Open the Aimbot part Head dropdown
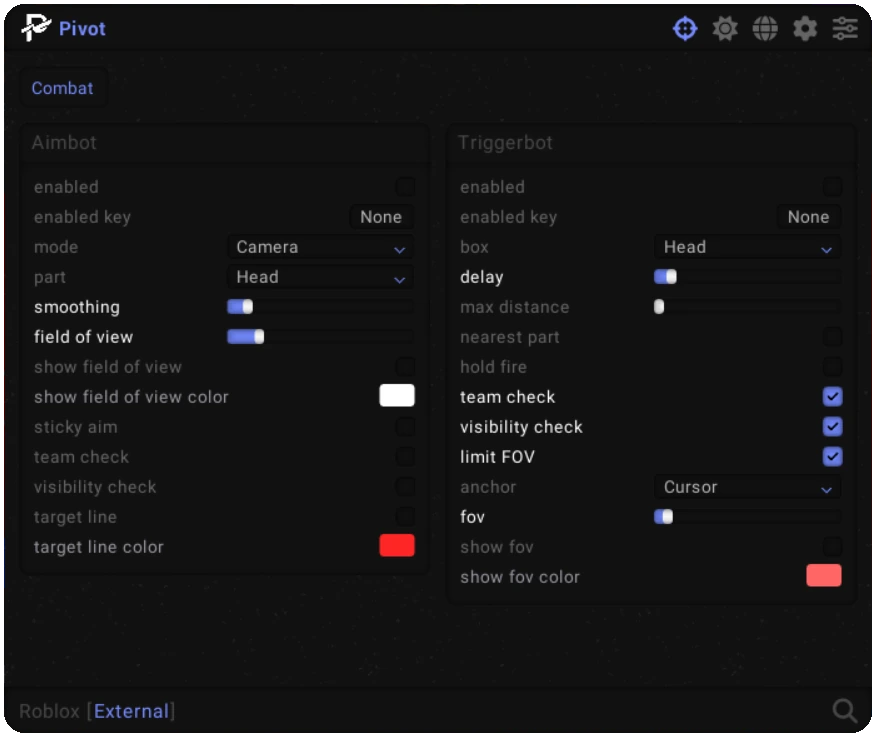Screen dimensions: 876x737 click(x=321, y=277)
